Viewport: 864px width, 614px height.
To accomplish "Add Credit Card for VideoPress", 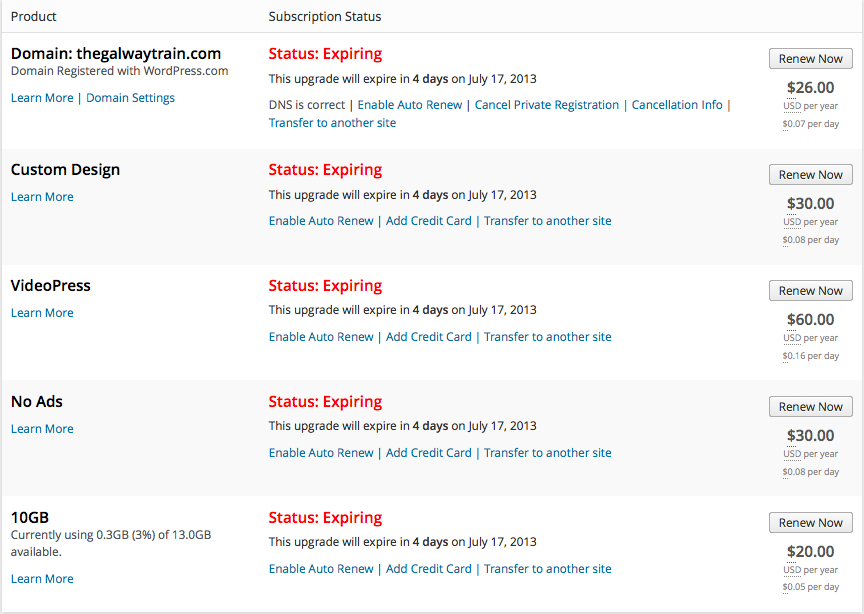I will (x=428, y=337).
